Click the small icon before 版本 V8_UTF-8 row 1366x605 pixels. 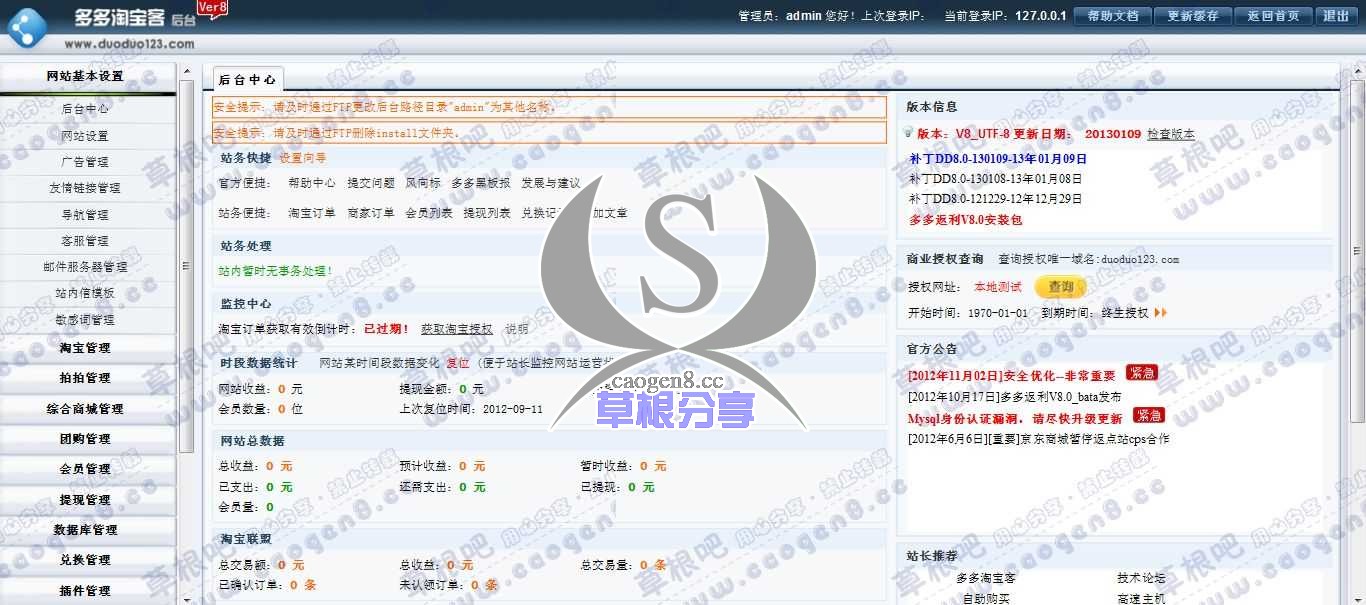907,133
